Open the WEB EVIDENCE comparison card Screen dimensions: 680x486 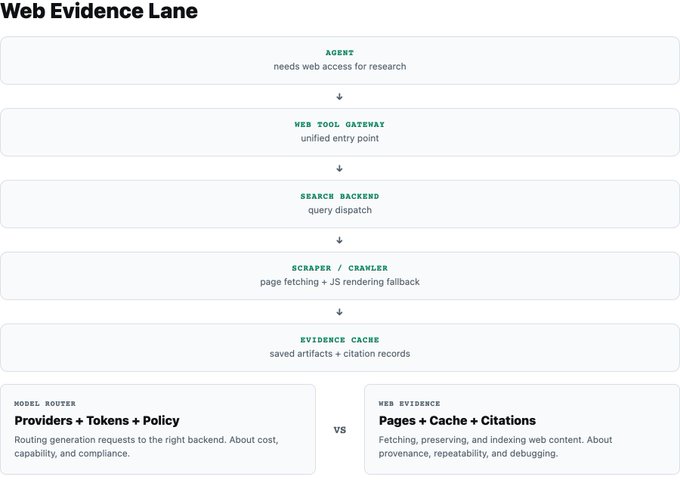click(x=522, y=429)
